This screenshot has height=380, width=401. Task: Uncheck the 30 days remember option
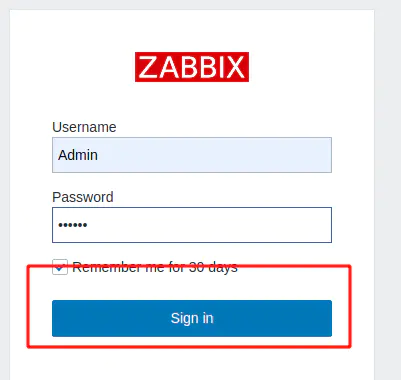click(60, 267)
